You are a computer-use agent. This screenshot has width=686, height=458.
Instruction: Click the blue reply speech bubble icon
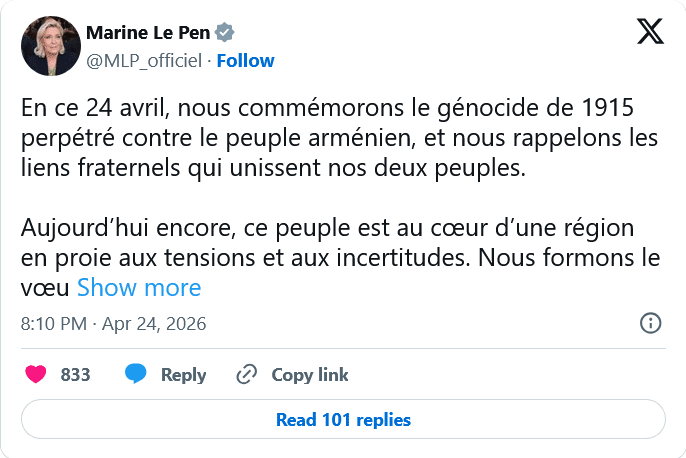point(136,375)
